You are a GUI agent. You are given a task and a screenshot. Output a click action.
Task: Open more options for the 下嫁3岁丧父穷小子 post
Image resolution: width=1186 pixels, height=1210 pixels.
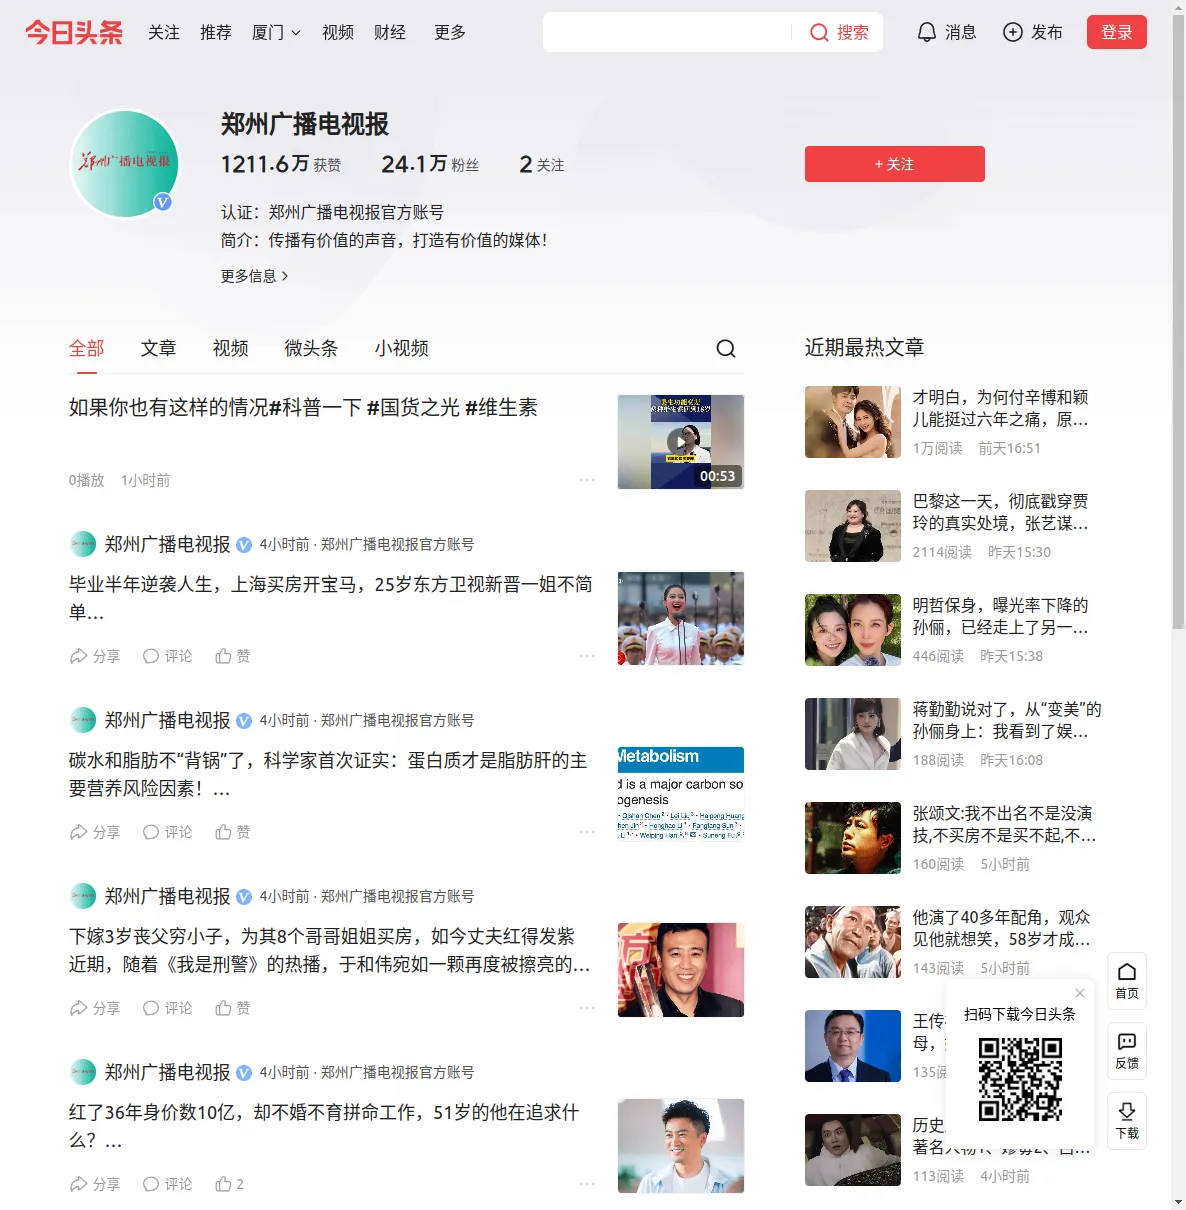587,1008
